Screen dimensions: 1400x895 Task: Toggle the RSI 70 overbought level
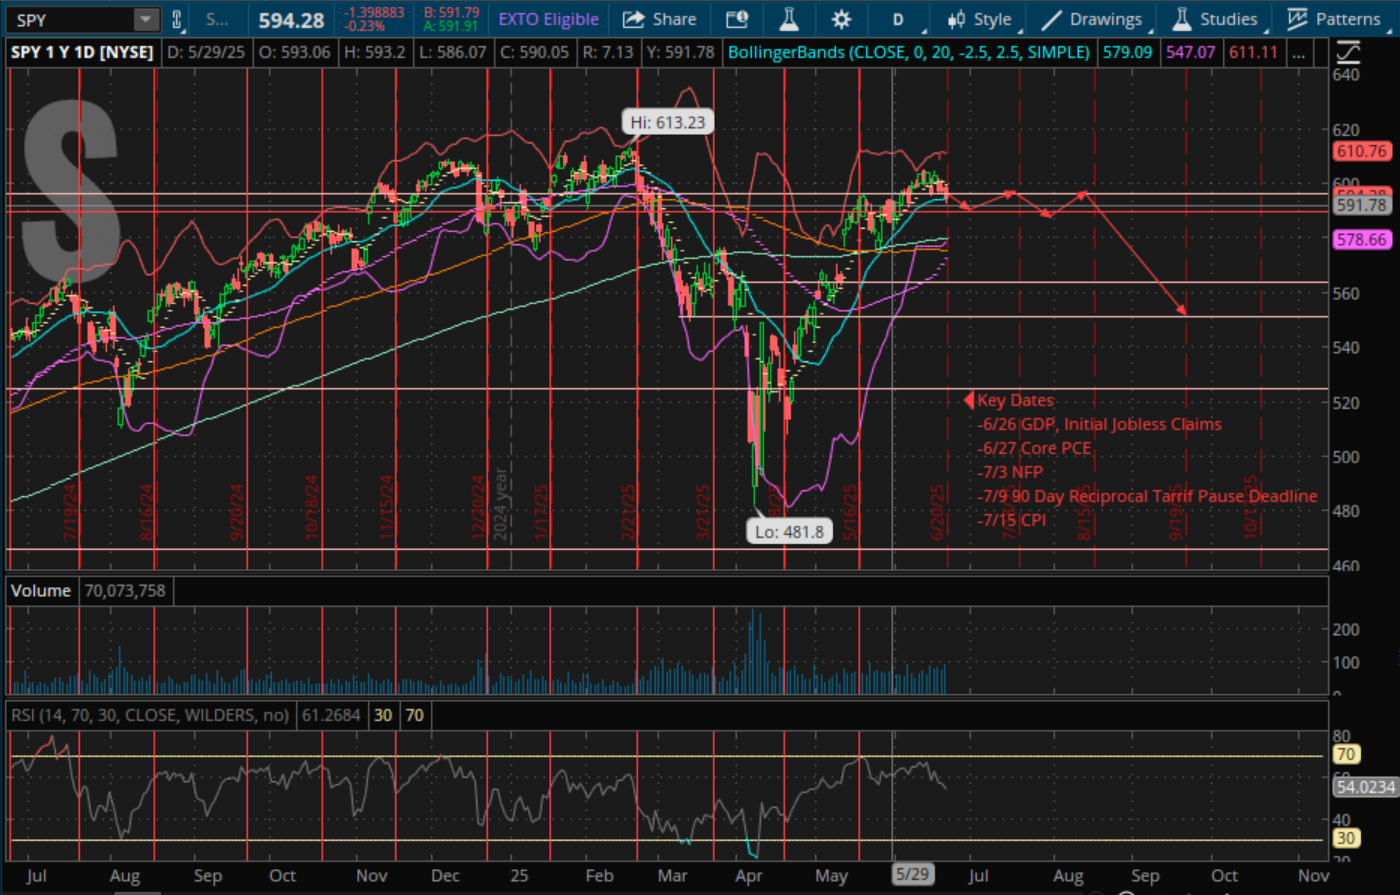click(x=413, y=715)
